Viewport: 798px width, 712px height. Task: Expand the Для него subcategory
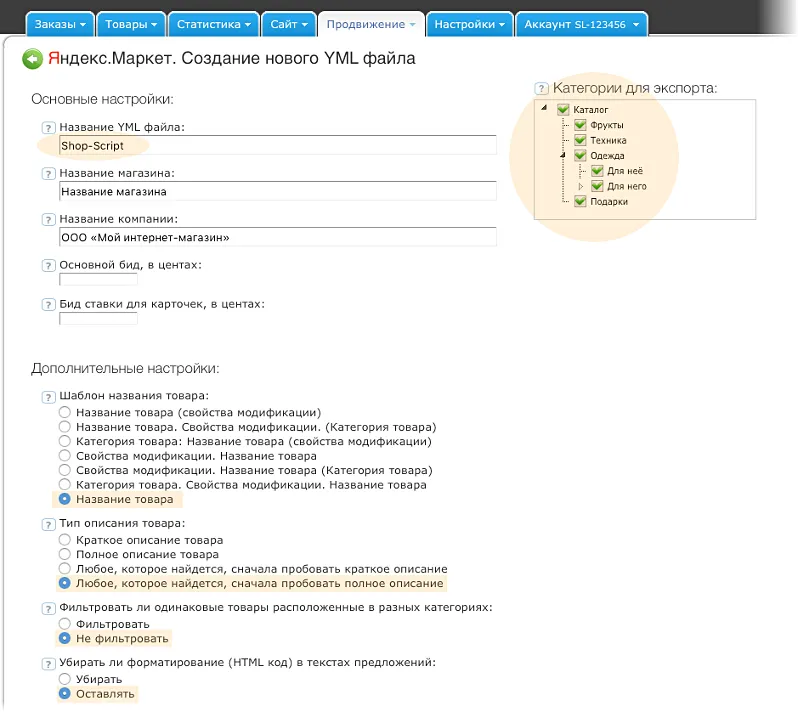(x=581, y=187)
